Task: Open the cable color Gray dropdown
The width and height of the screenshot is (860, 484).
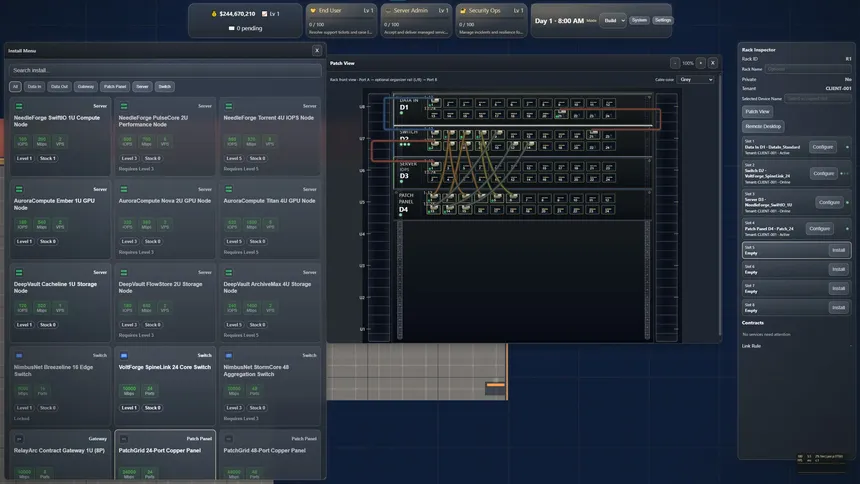Action: tap(697, 79)
